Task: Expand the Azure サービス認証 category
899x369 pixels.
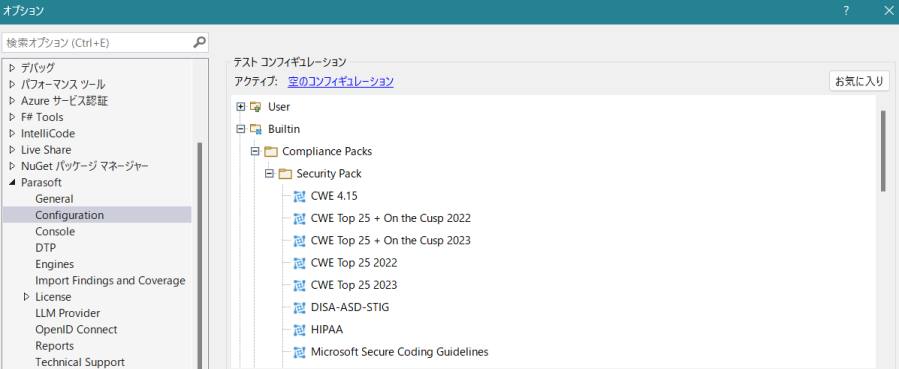Action: pos(13,101)
